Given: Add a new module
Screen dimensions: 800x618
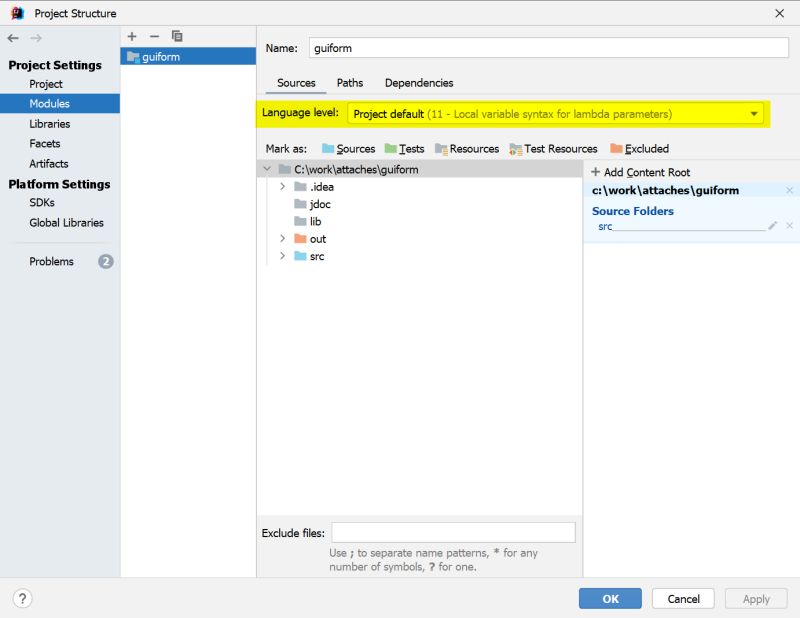Looking at the screenshot, I should (x=131, y=36).
